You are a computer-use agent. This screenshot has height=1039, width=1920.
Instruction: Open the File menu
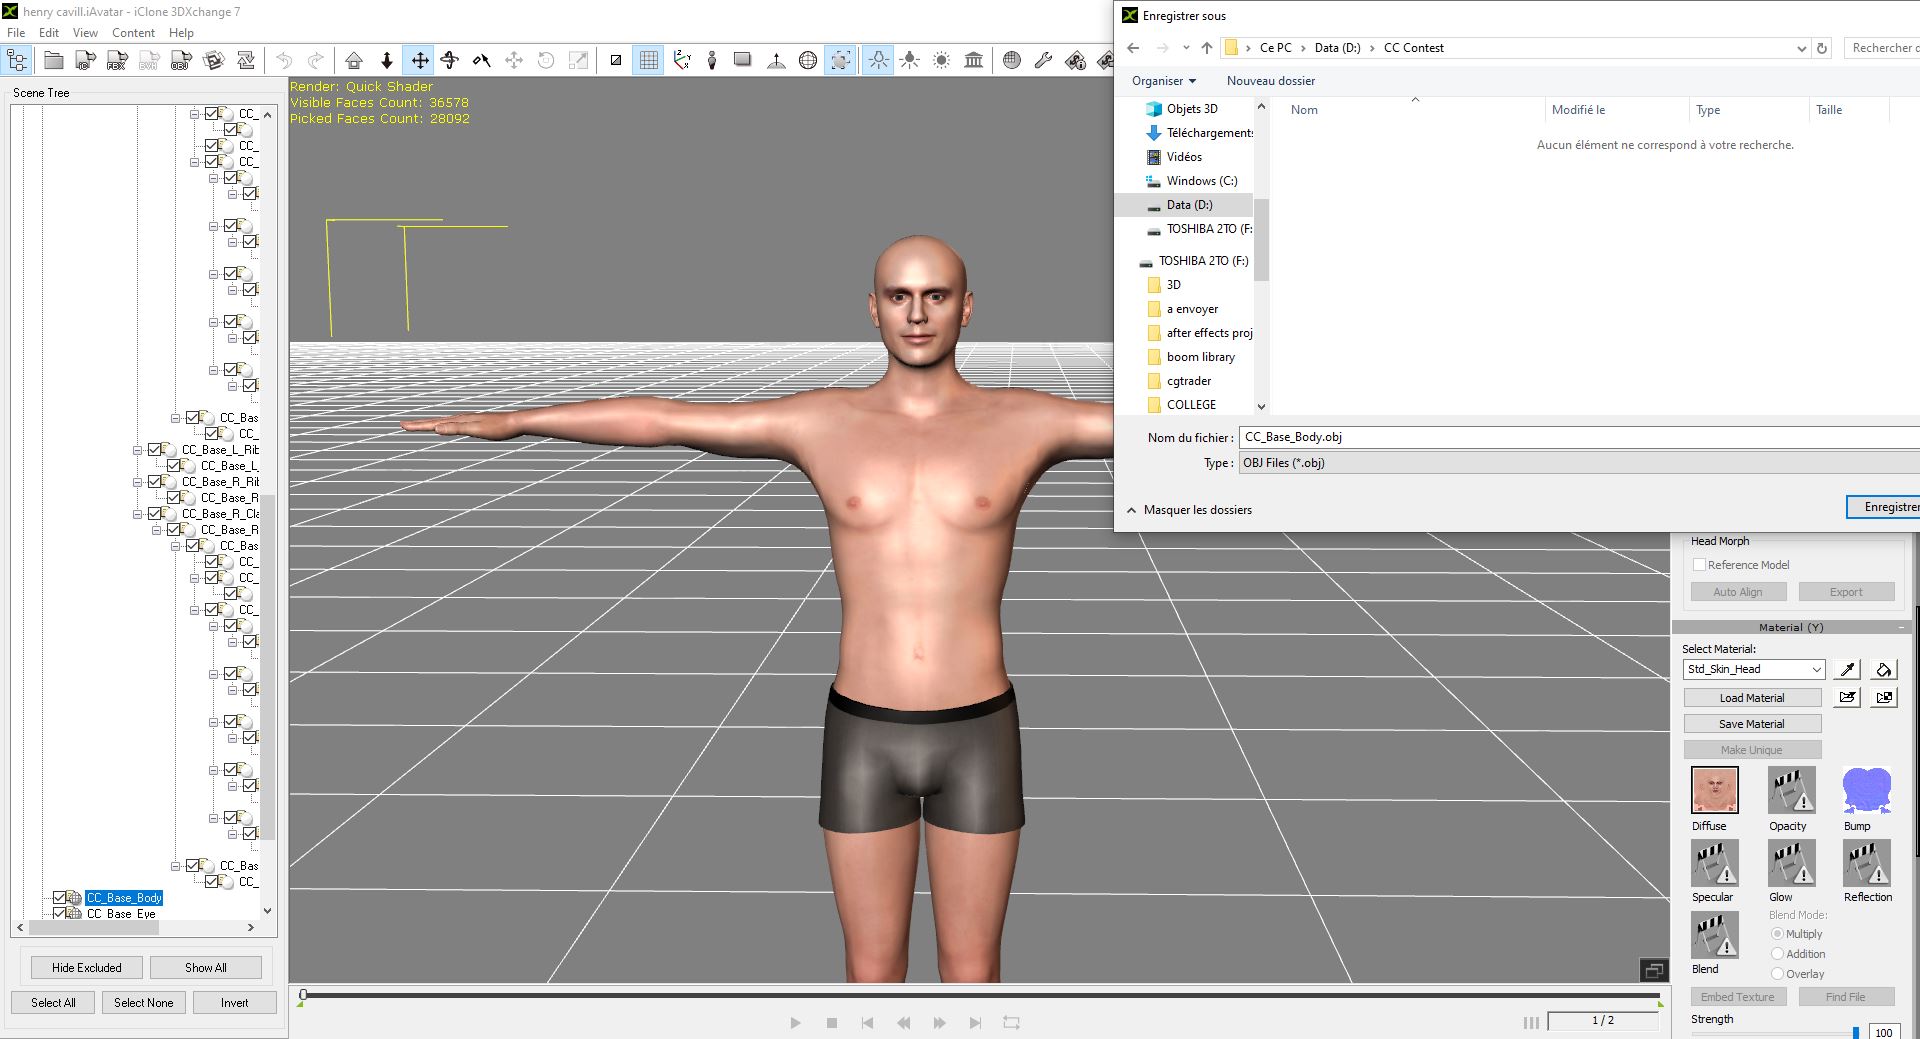[x=16, y=33]
